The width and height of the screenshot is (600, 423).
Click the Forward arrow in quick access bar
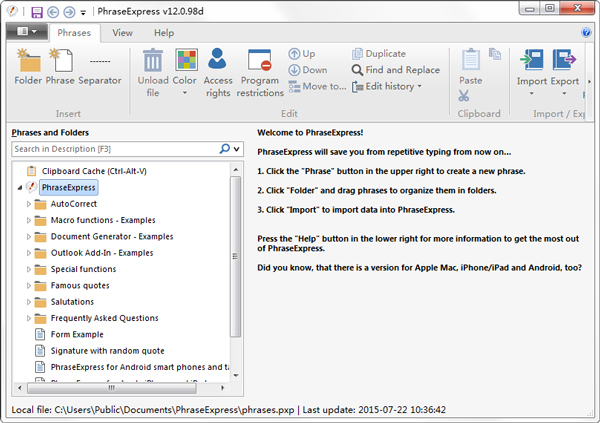[69, 12]
